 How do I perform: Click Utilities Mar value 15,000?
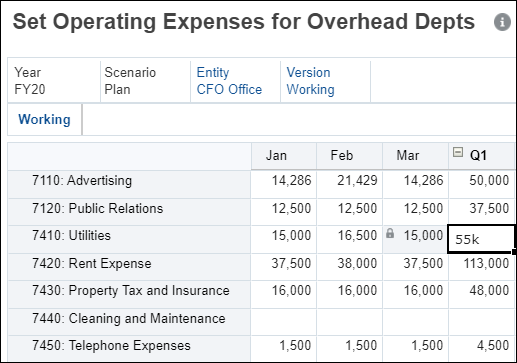pos(423,236)
